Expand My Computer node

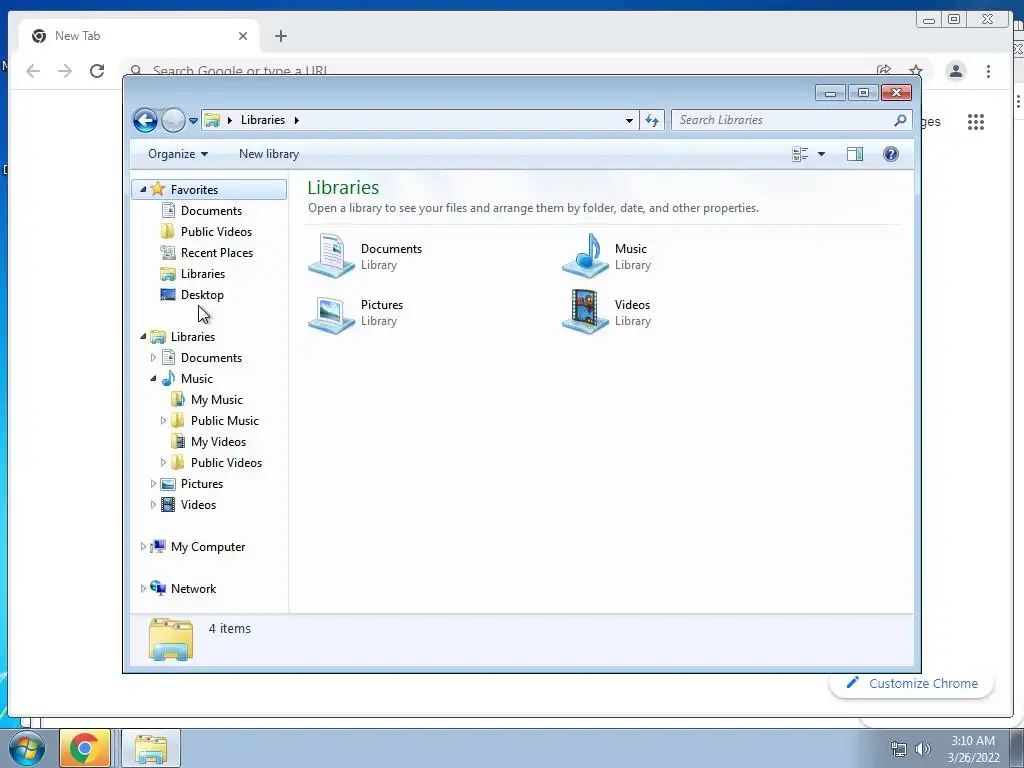click(143, 547)
